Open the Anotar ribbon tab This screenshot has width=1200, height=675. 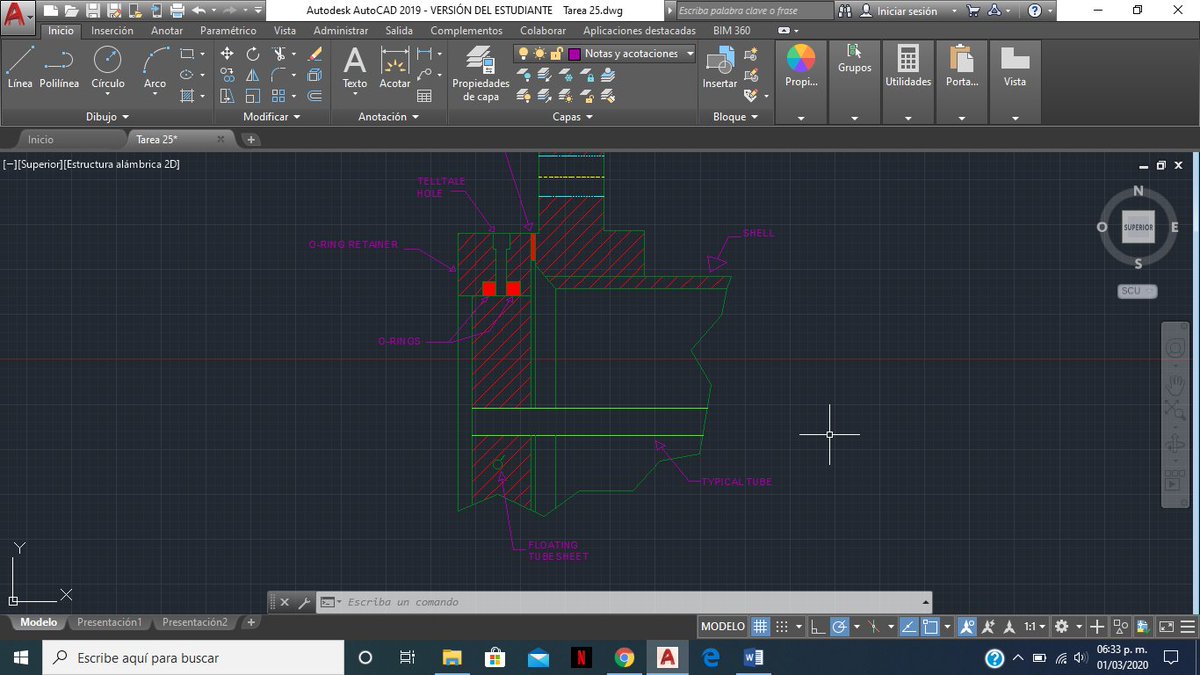click(167, 31)
